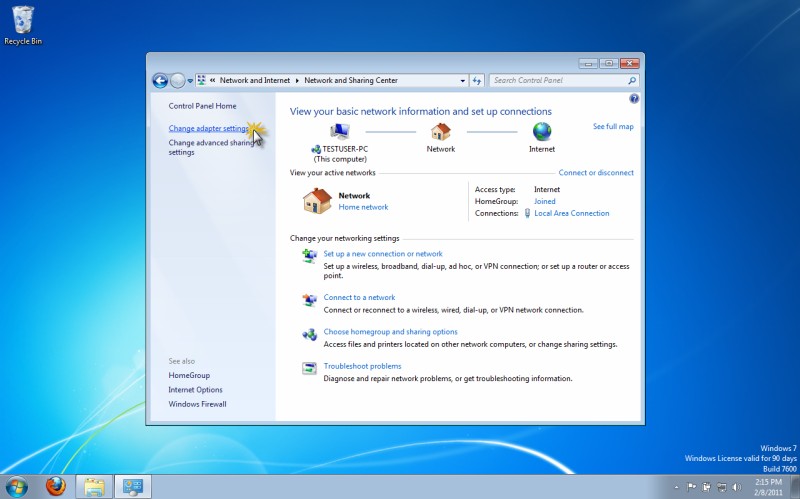Click the search magnifier icon
This screenshot has height=499, width=800.
click(632, 81)
